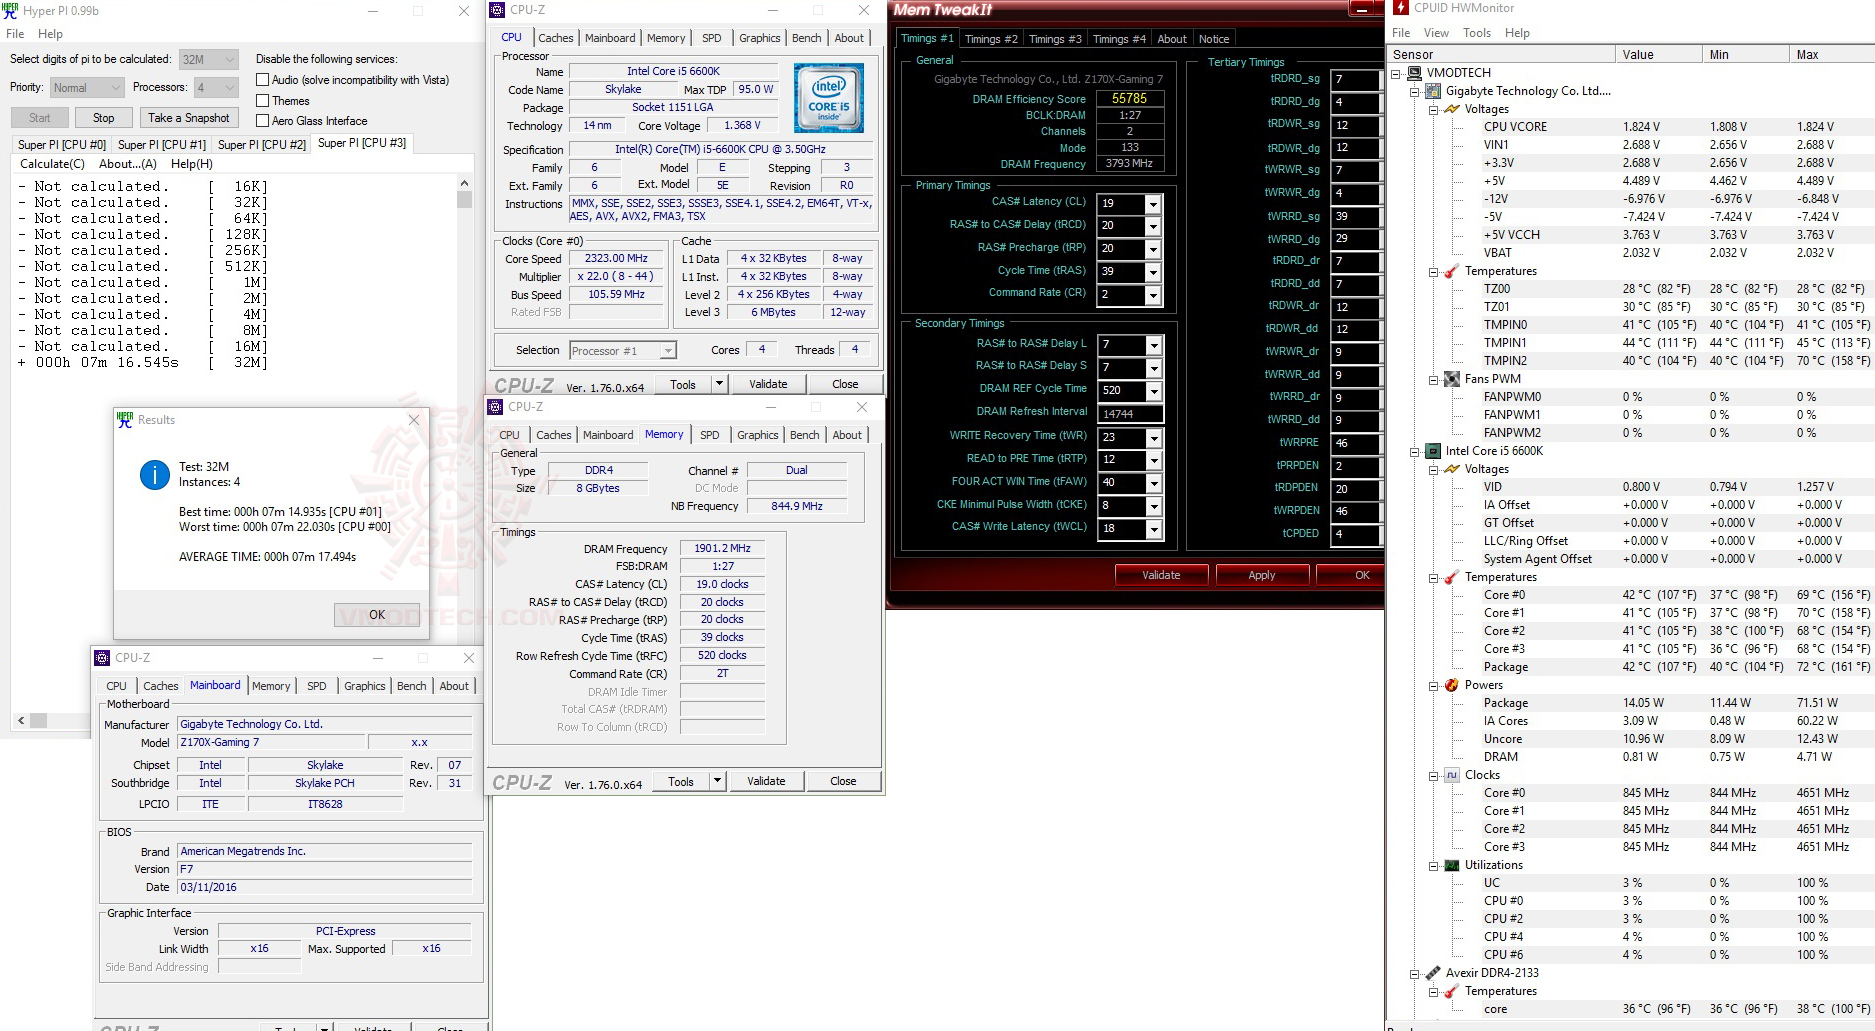Open the Notice tab in MemTweakIt
Viewport: 1875px width, 1031px height.
tap(1214, 39)
